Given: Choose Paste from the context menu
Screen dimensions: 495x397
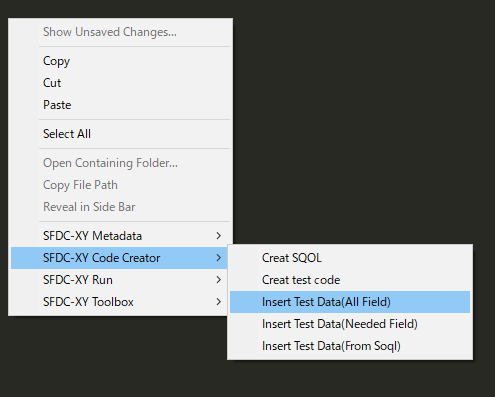Looking at the screenshot, I should click(120, 105).
